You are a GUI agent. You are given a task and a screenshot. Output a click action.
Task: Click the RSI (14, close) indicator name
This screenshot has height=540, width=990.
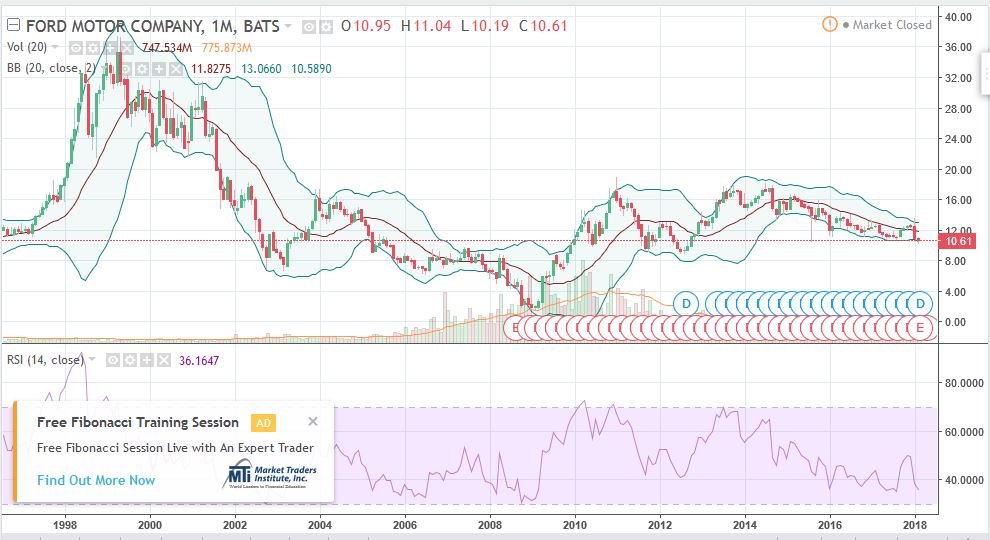click(45, 360)
